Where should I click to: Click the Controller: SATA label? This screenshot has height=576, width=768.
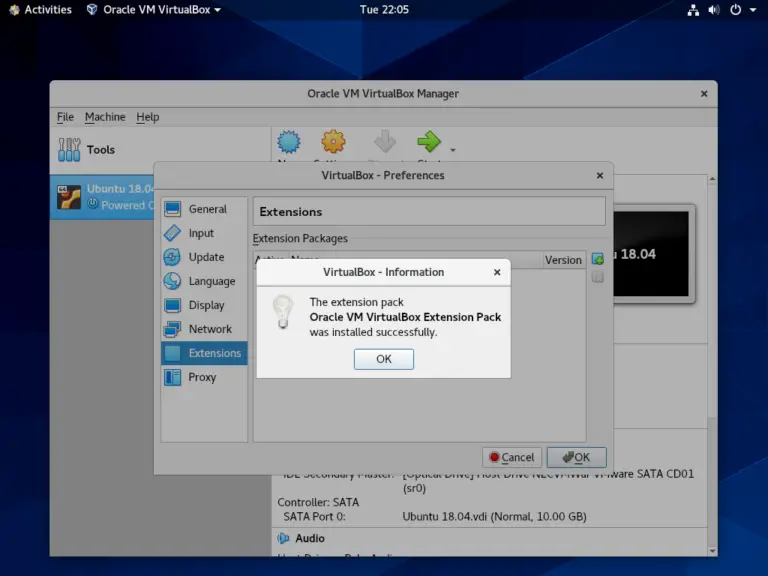point(318,503)
